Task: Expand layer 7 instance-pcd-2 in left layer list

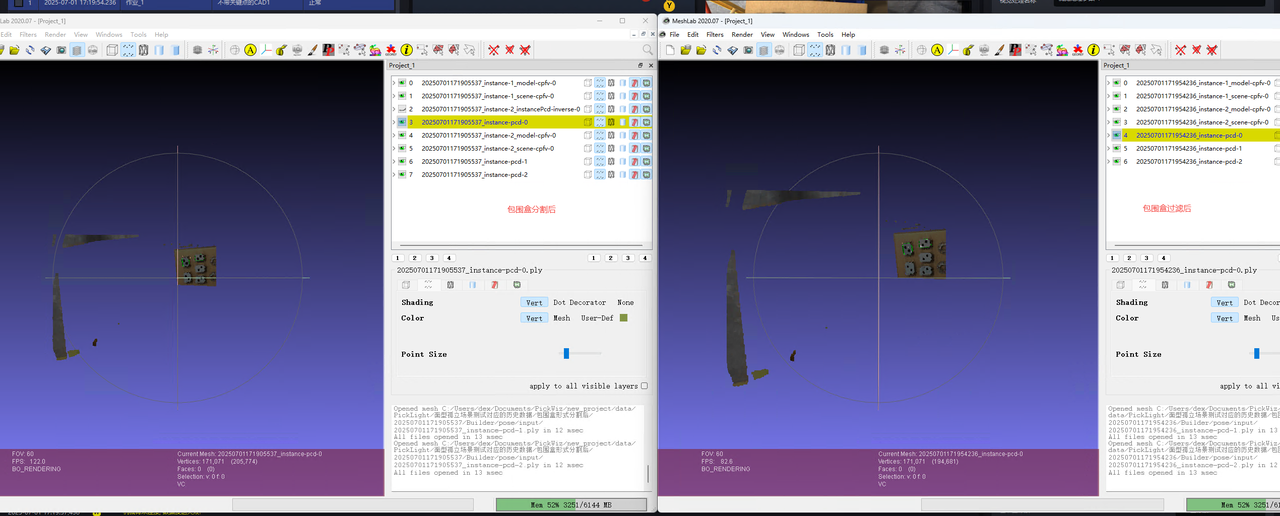Action: point(393,175)
